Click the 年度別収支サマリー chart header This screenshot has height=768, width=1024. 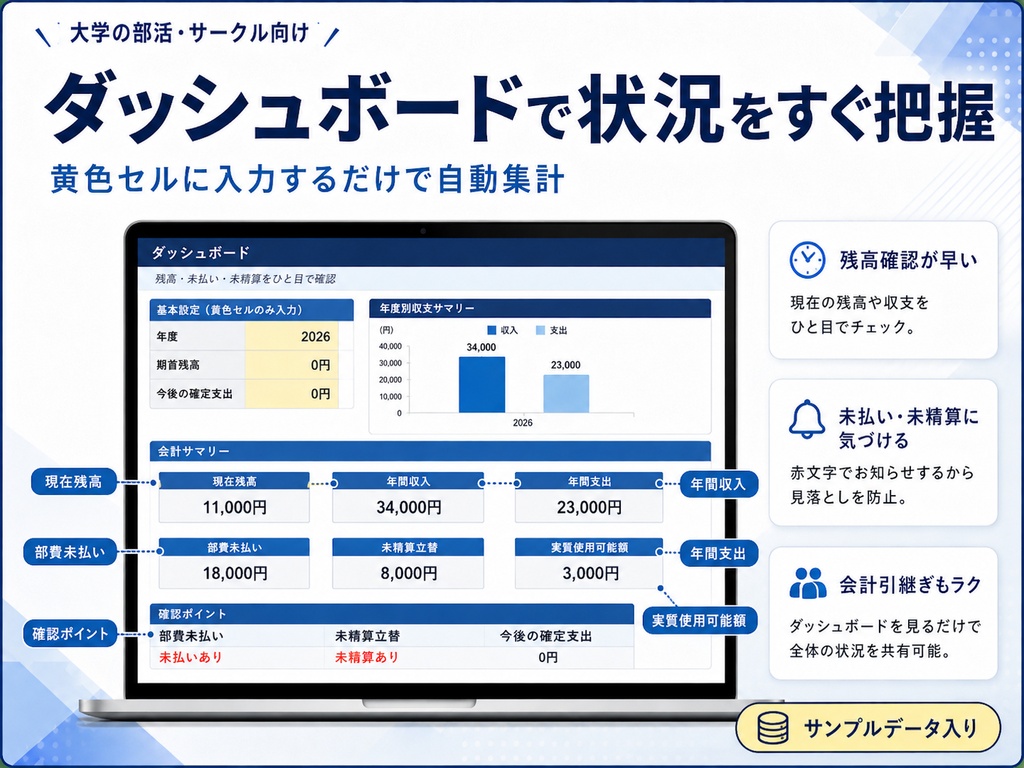540,308
